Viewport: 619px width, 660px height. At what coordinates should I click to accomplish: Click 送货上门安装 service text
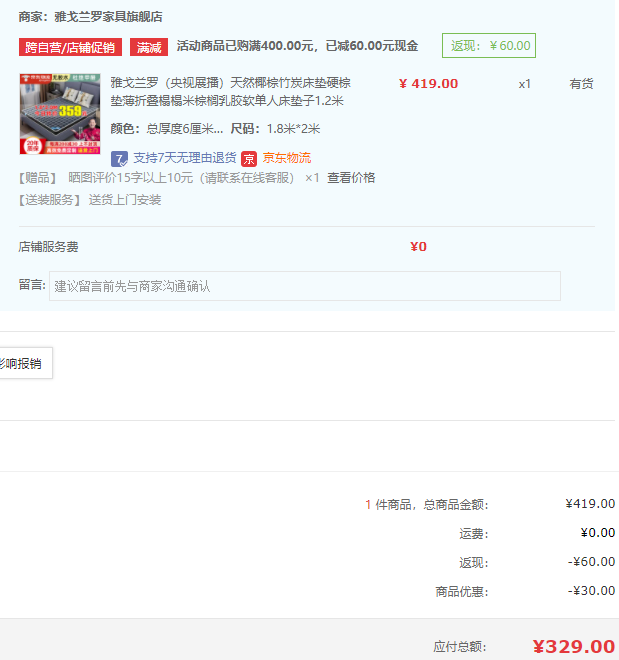tap(125, 200)
